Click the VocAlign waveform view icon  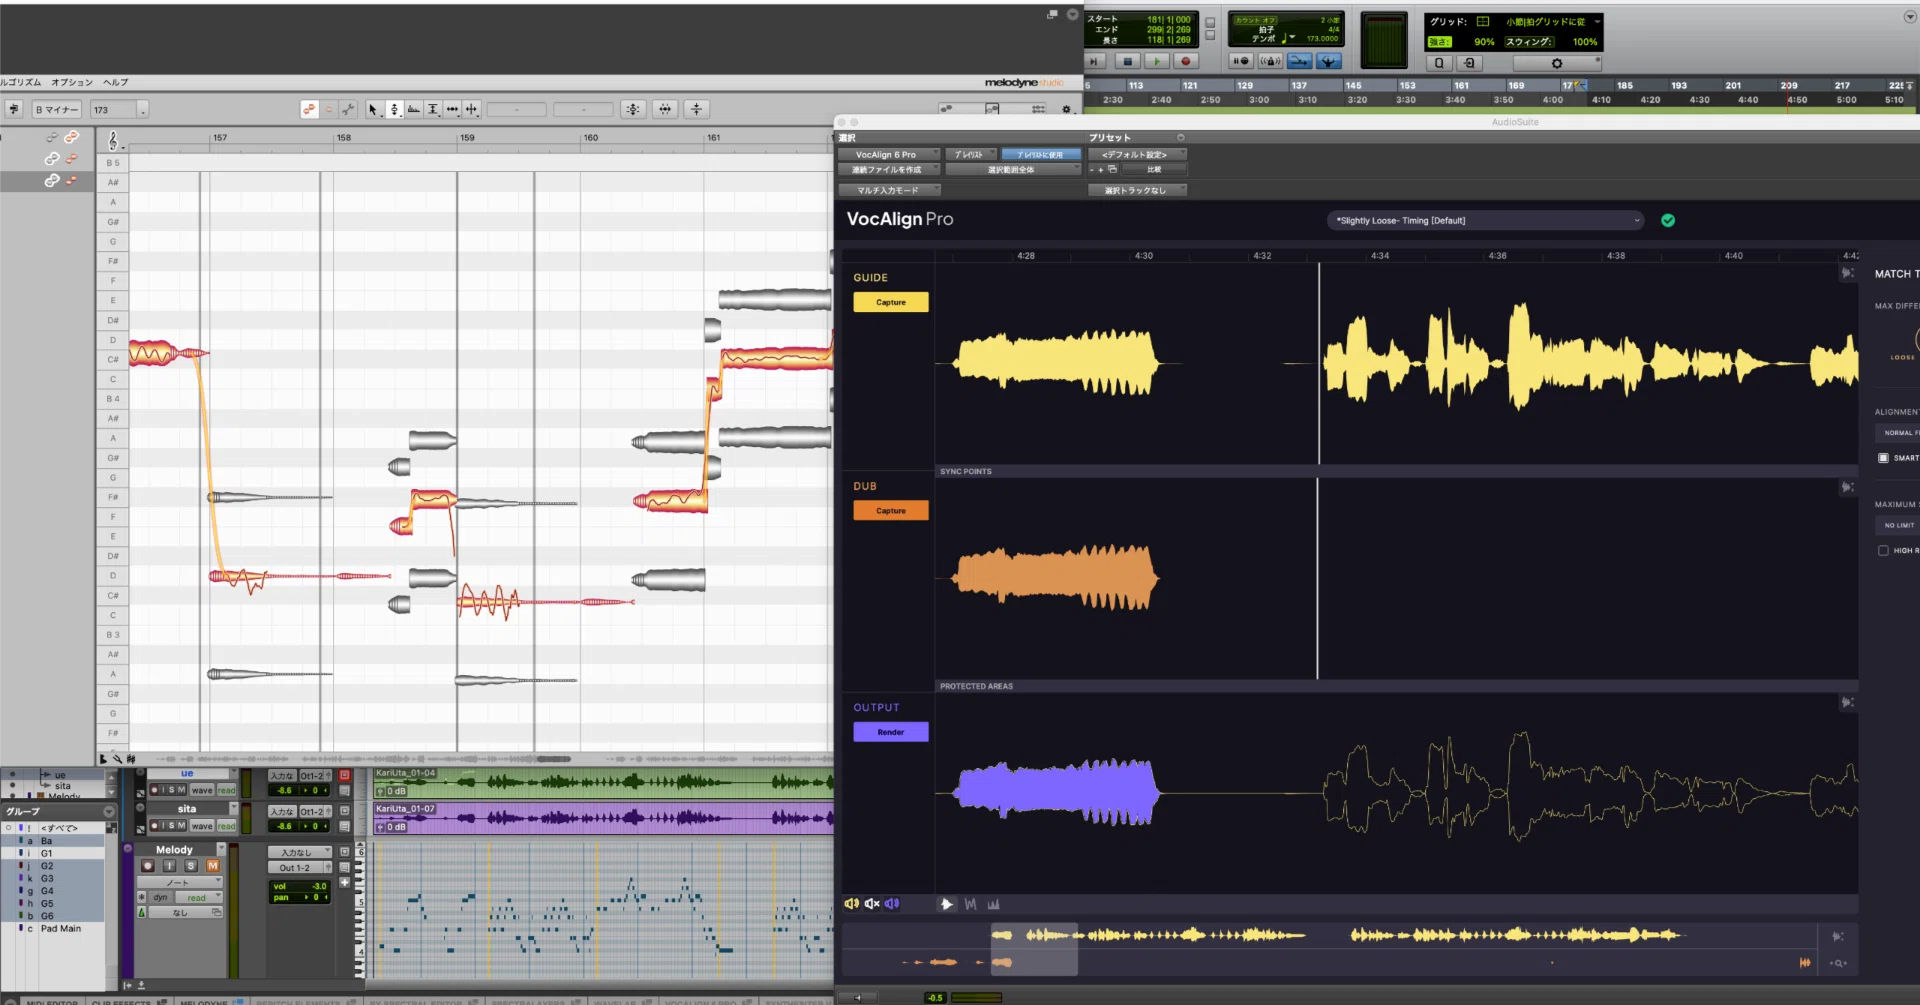click(x=970, y=904)
